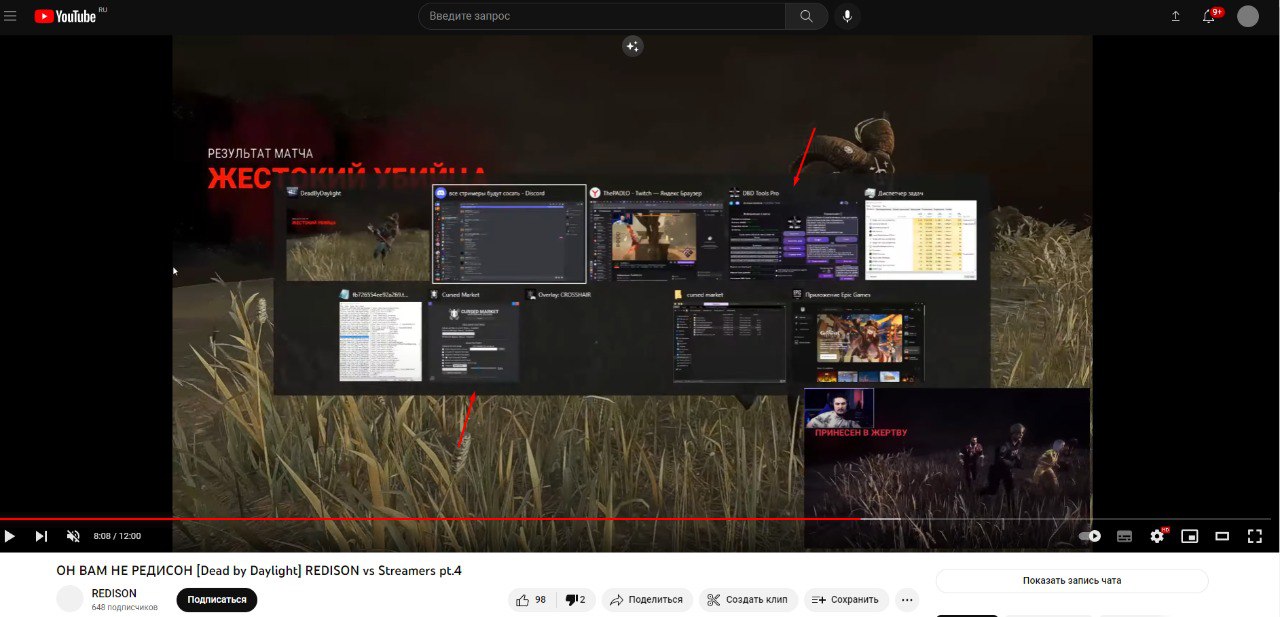Open the YouTube guide hamburger menu
Viewport: 1280px width, 617px height.
pos(11,16)
